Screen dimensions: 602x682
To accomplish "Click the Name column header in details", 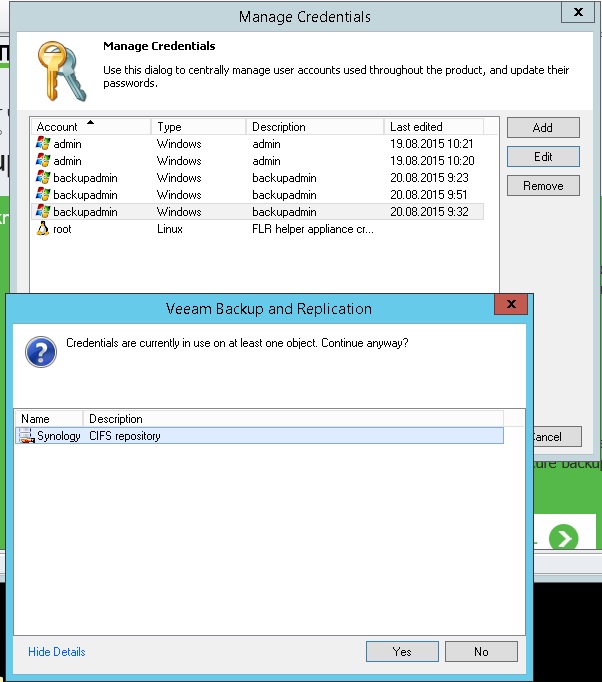I will [x=49, y=419].
